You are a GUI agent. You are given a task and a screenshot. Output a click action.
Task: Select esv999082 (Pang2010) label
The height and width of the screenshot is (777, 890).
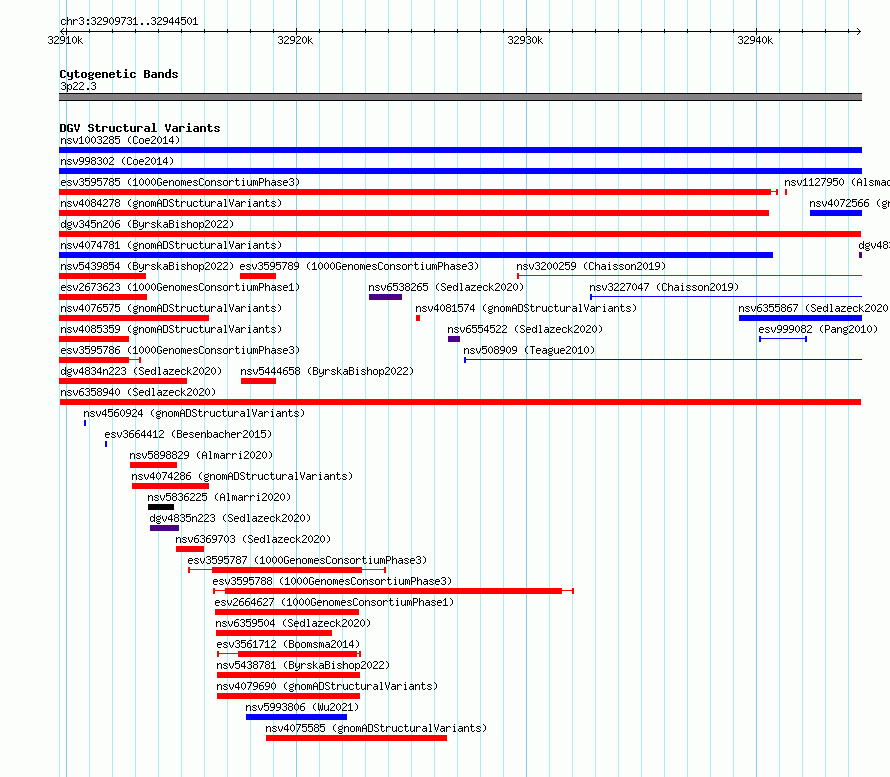(818, 329)
